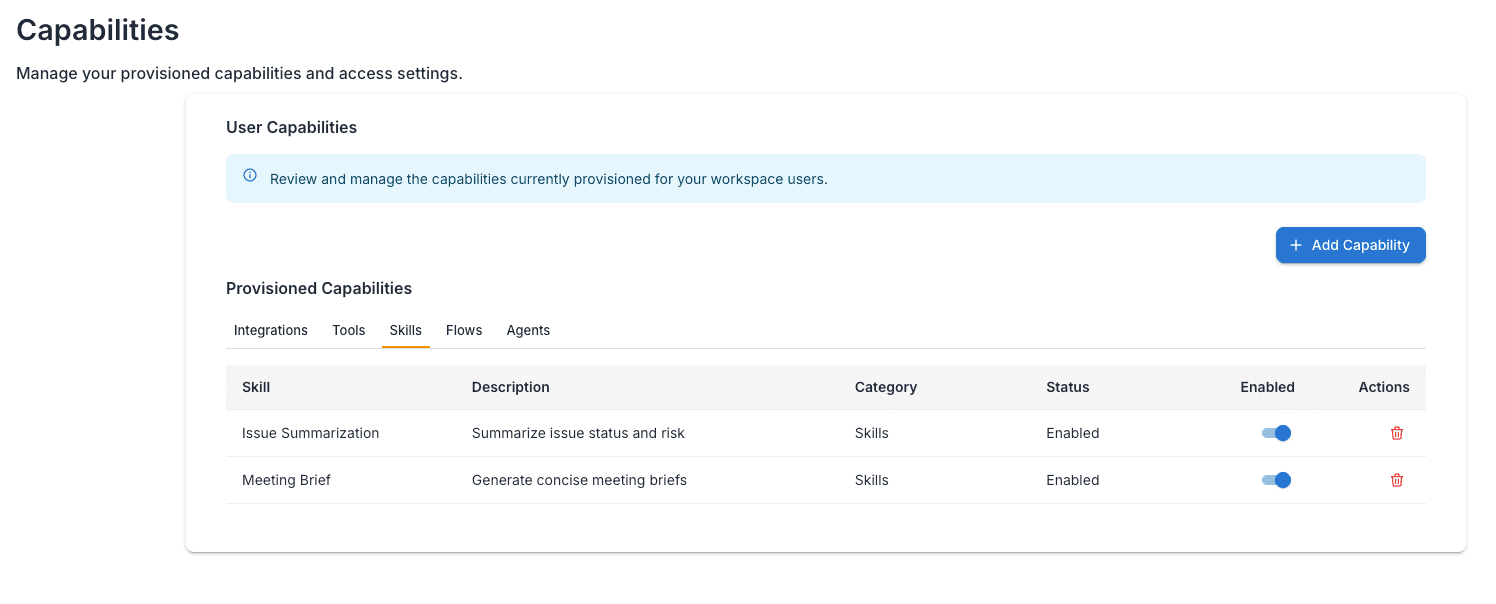Click the Skill column header

coord(256,387)
